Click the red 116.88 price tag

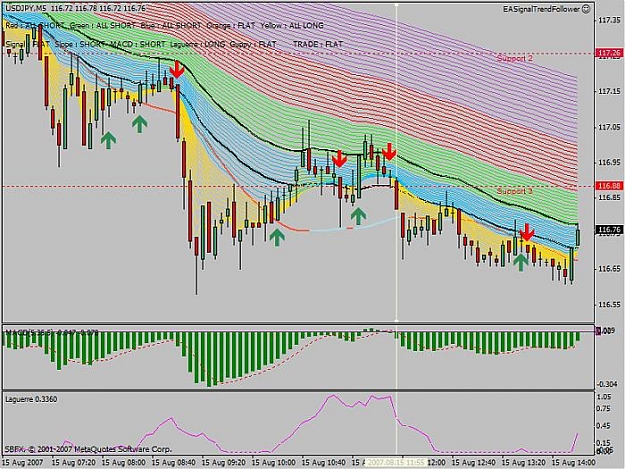610,186
